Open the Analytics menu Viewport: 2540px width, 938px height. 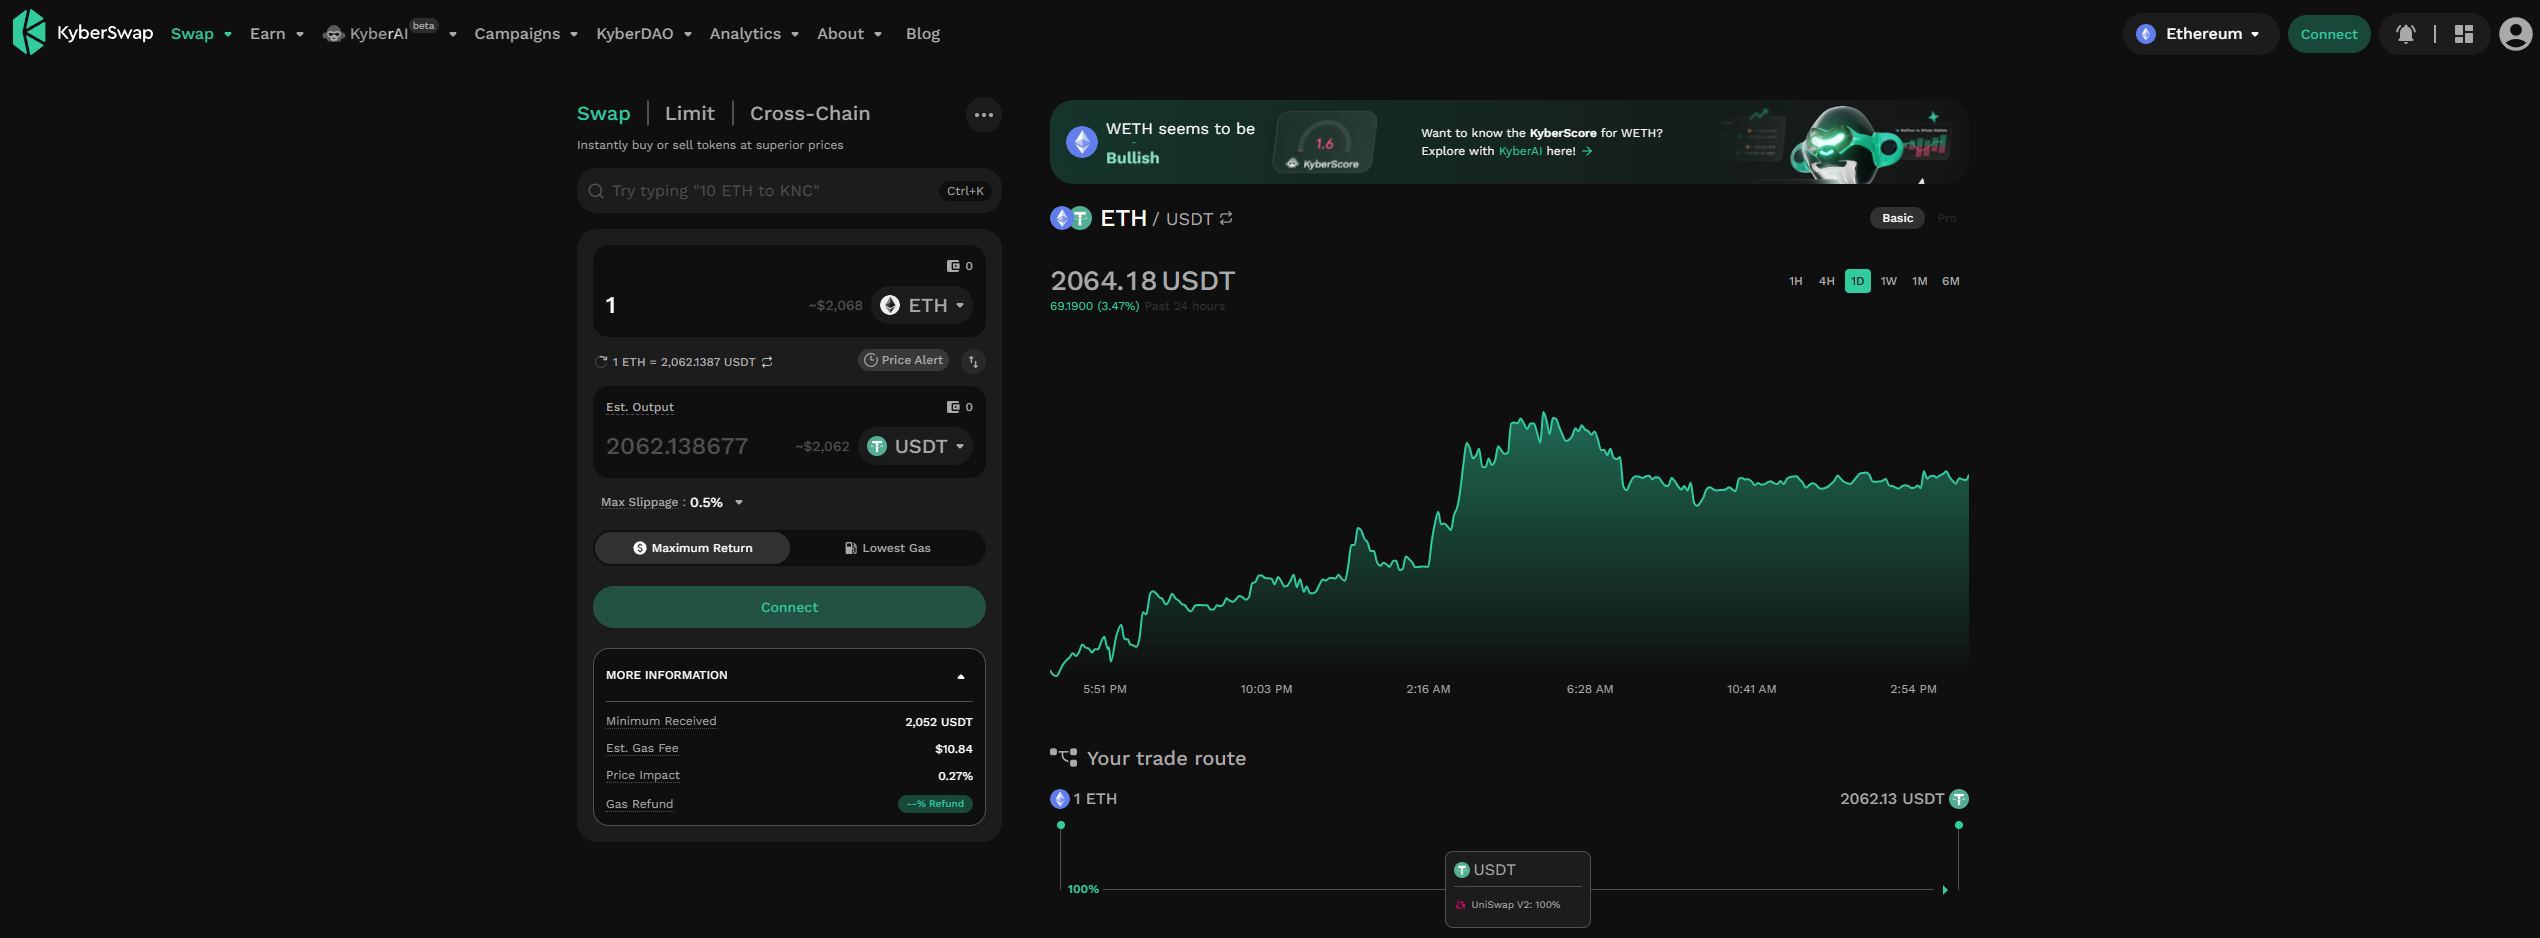[x=754, y=34]
